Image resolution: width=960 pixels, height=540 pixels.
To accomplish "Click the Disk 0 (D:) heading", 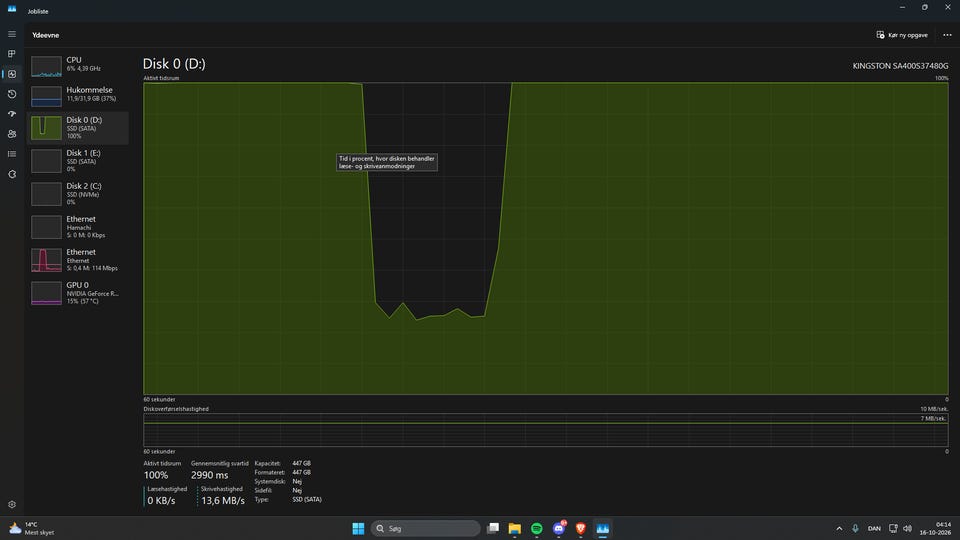I will (x=174, y=64).
